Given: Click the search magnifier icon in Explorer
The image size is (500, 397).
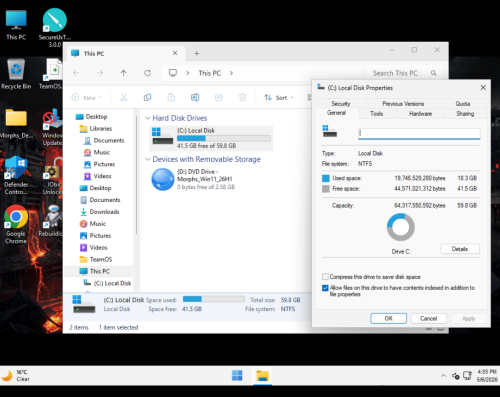Looking at the screenshot, I should coord(433,73).
